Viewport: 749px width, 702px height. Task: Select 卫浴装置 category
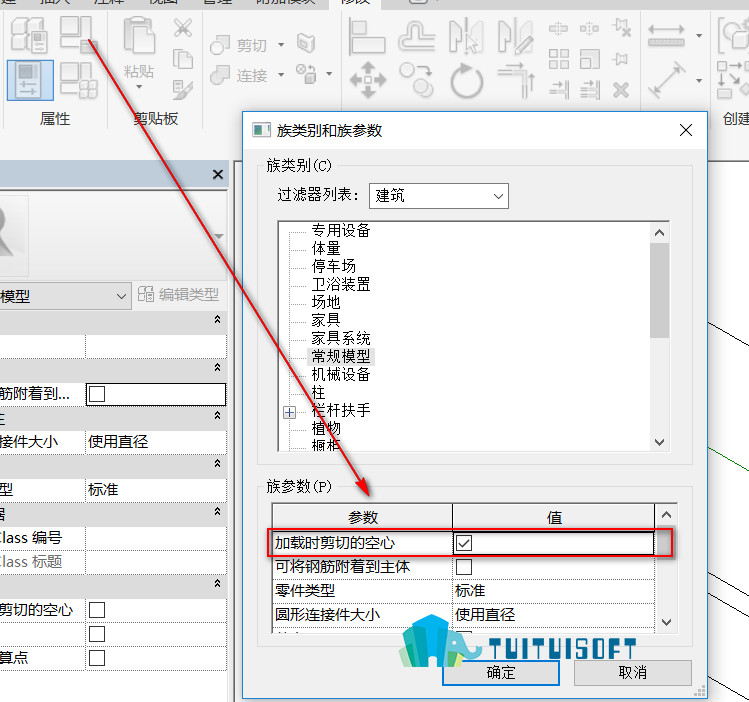point(341,284)
